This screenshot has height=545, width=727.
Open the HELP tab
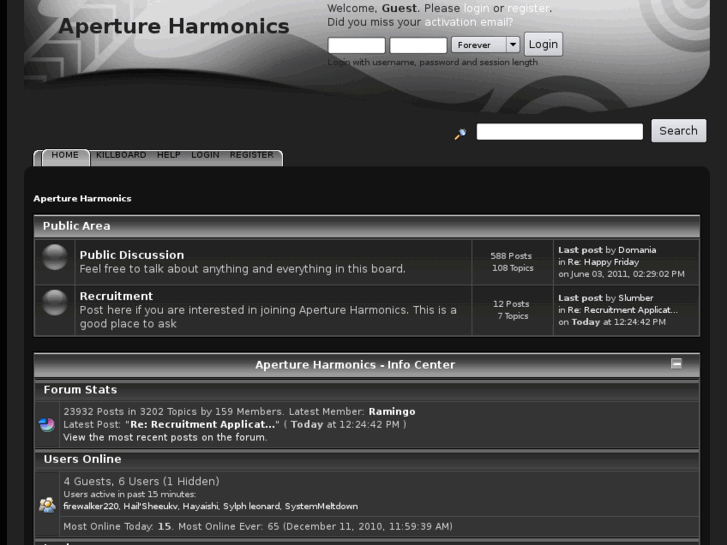pos(168,155)
